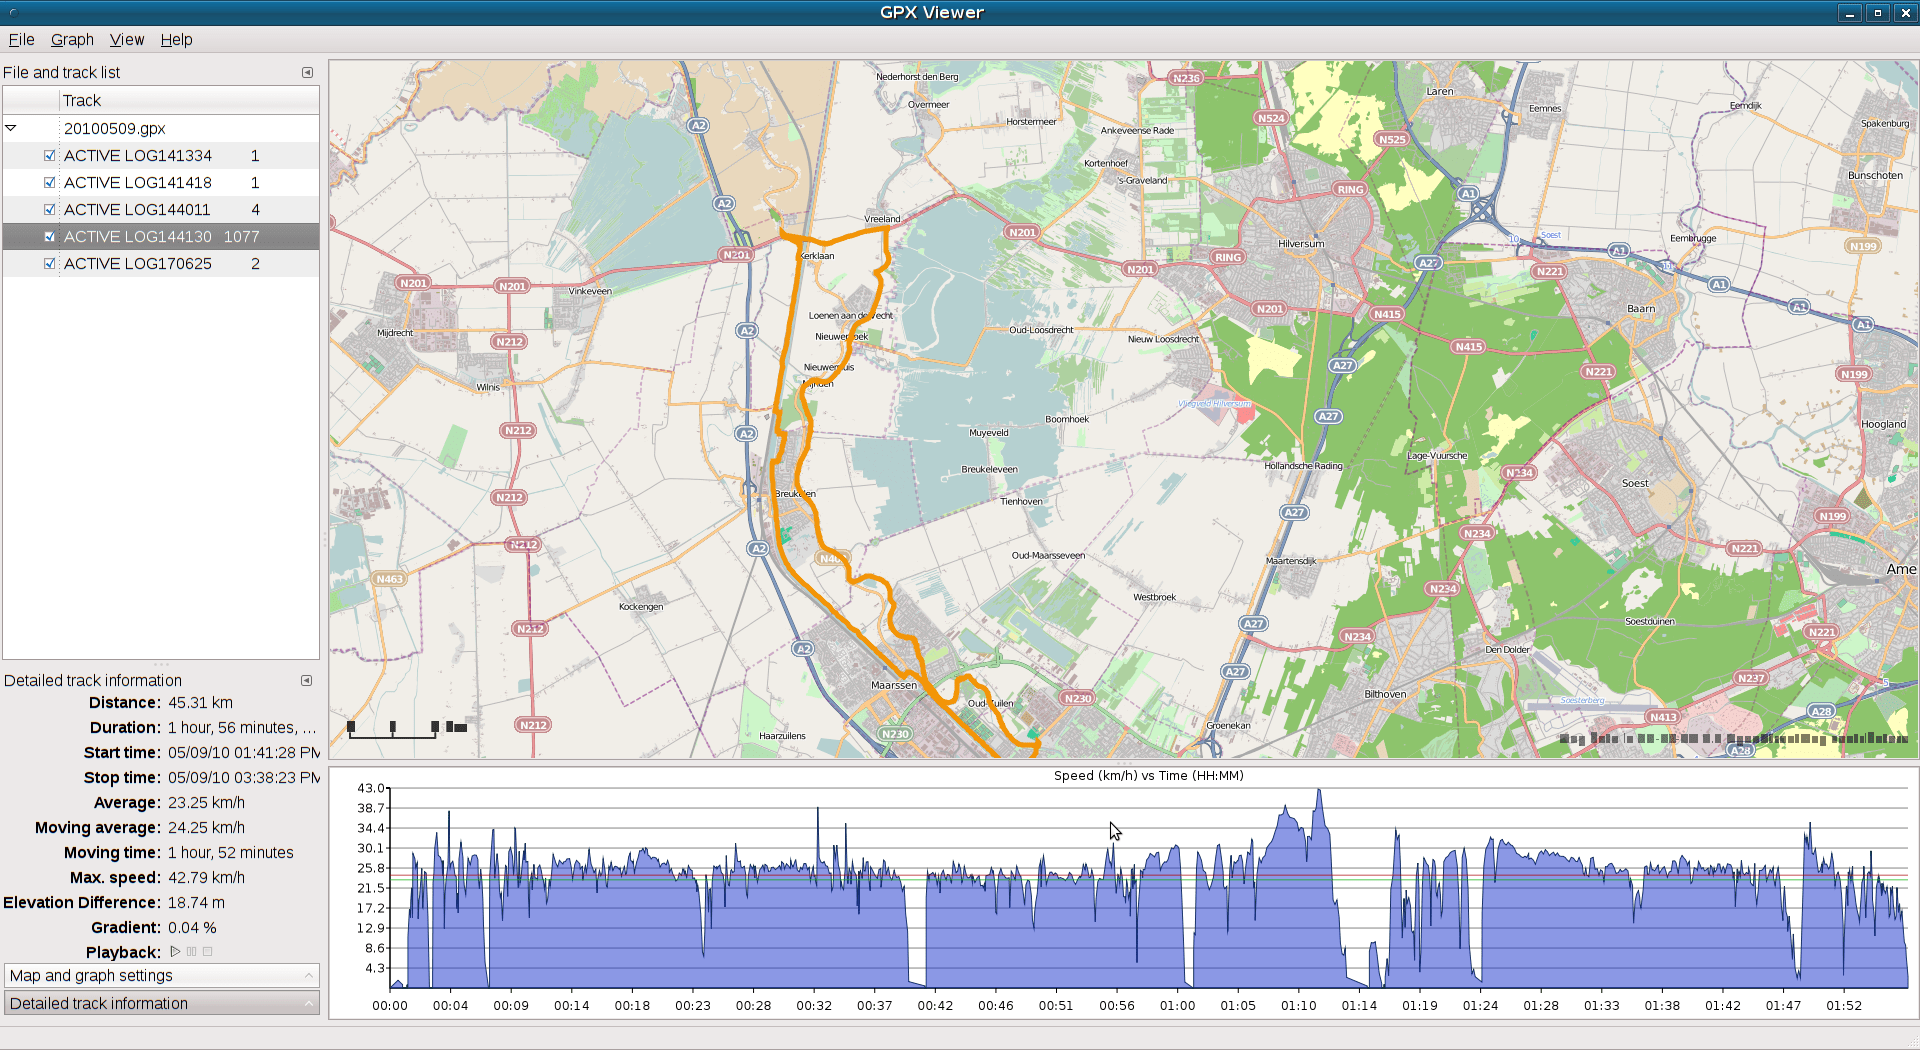Open the window menu icon in title bar

13,13
